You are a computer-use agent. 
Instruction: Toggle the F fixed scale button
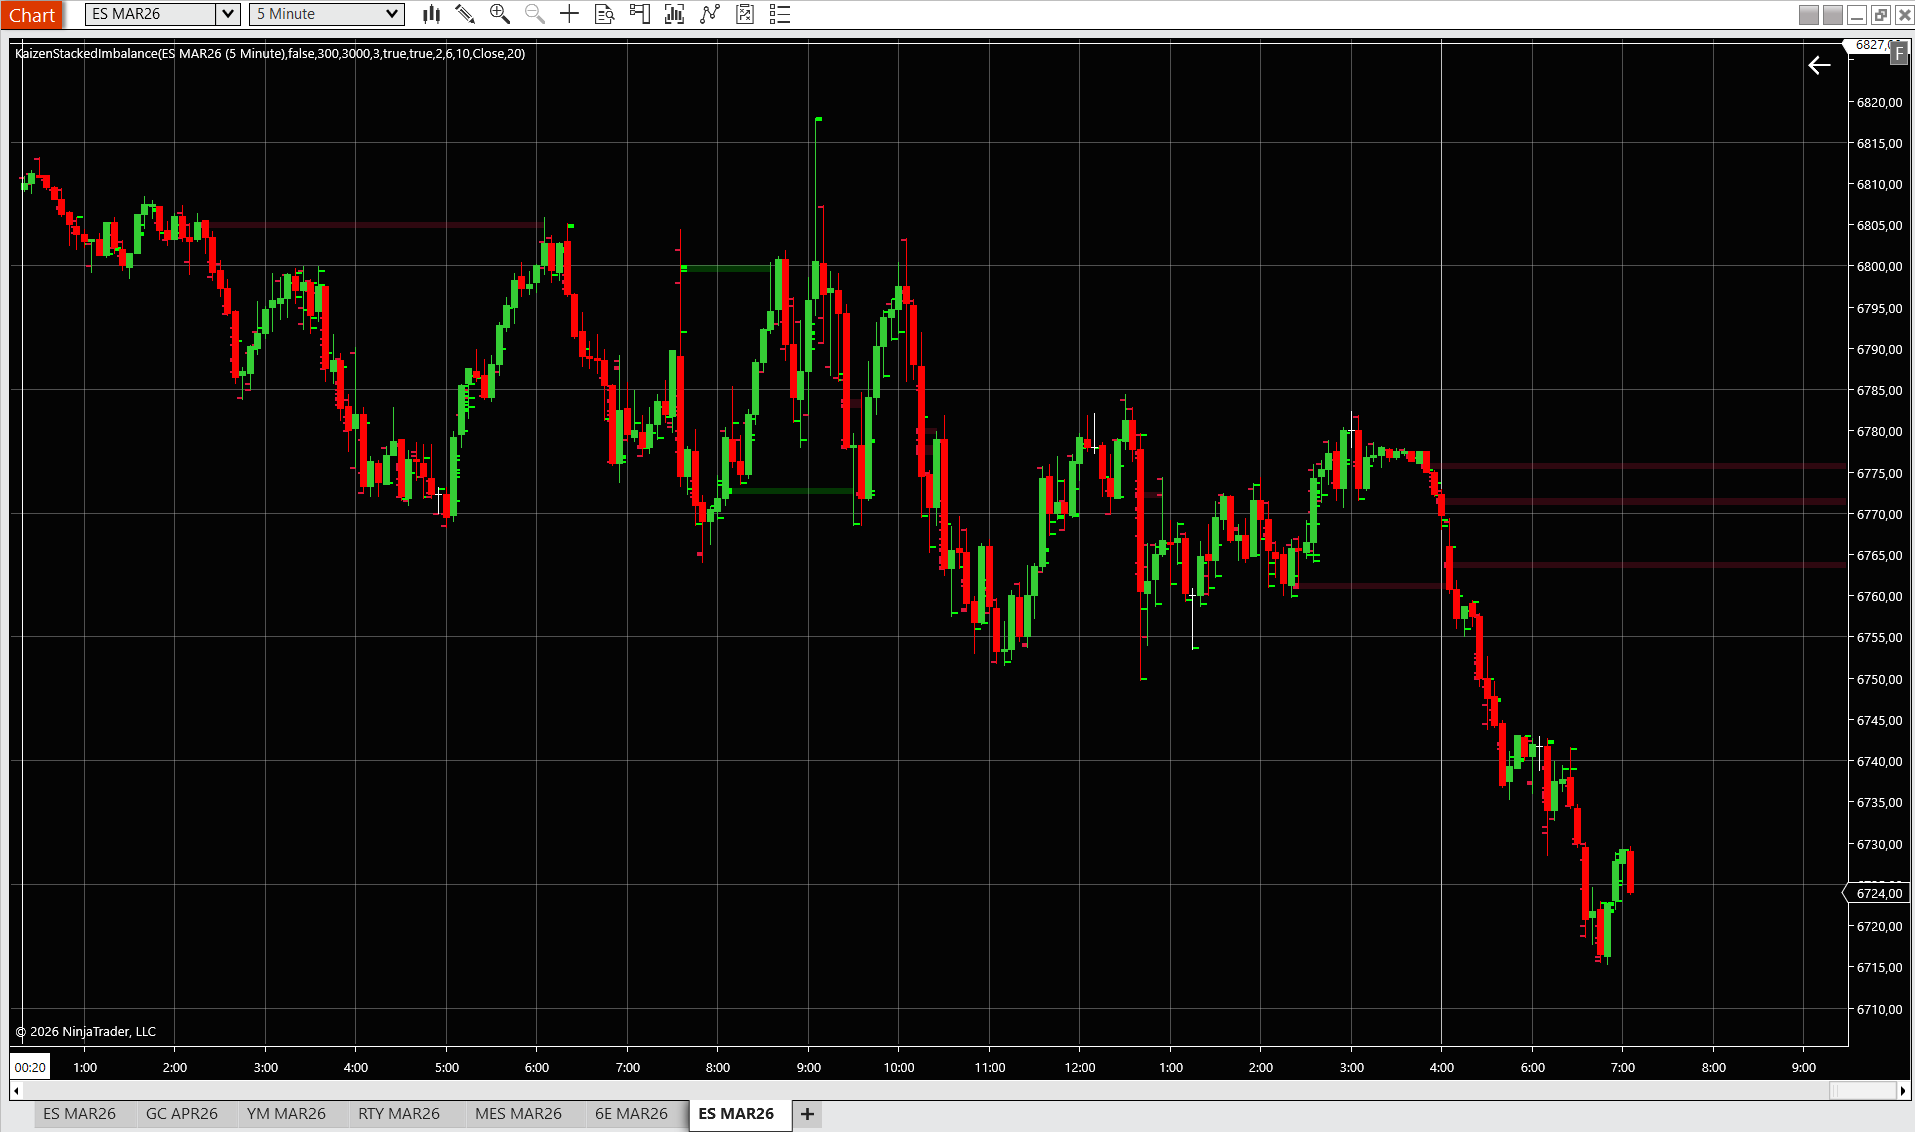[x=1898, y=53]
